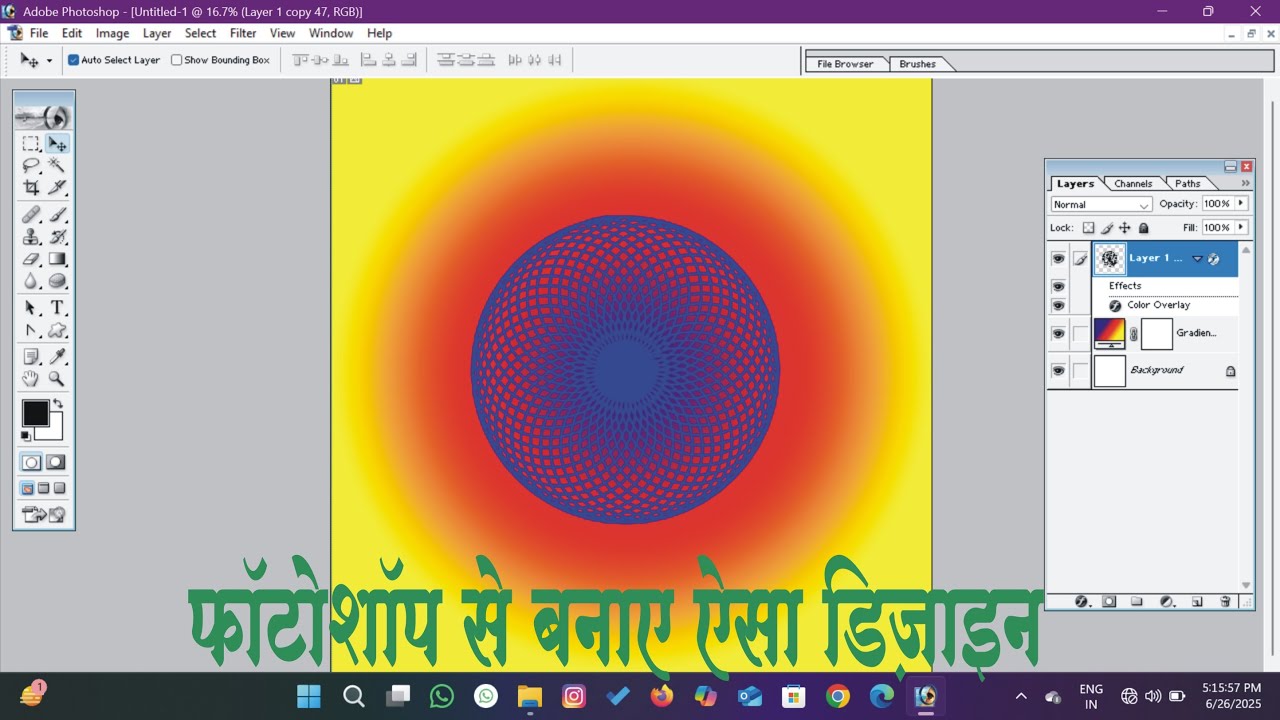
Task: Select the Pen tool
Action: pyautogui.click(x=31, y=330)
